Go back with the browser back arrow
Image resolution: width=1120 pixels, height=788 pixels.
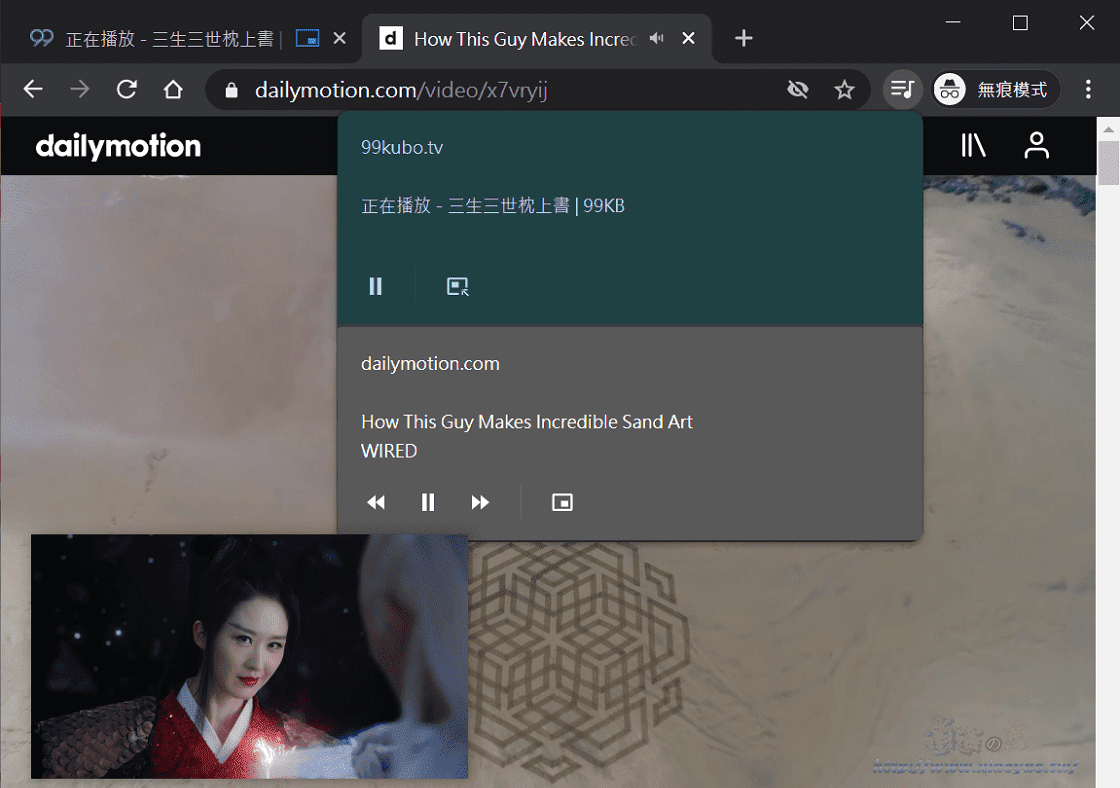(33, 89)
